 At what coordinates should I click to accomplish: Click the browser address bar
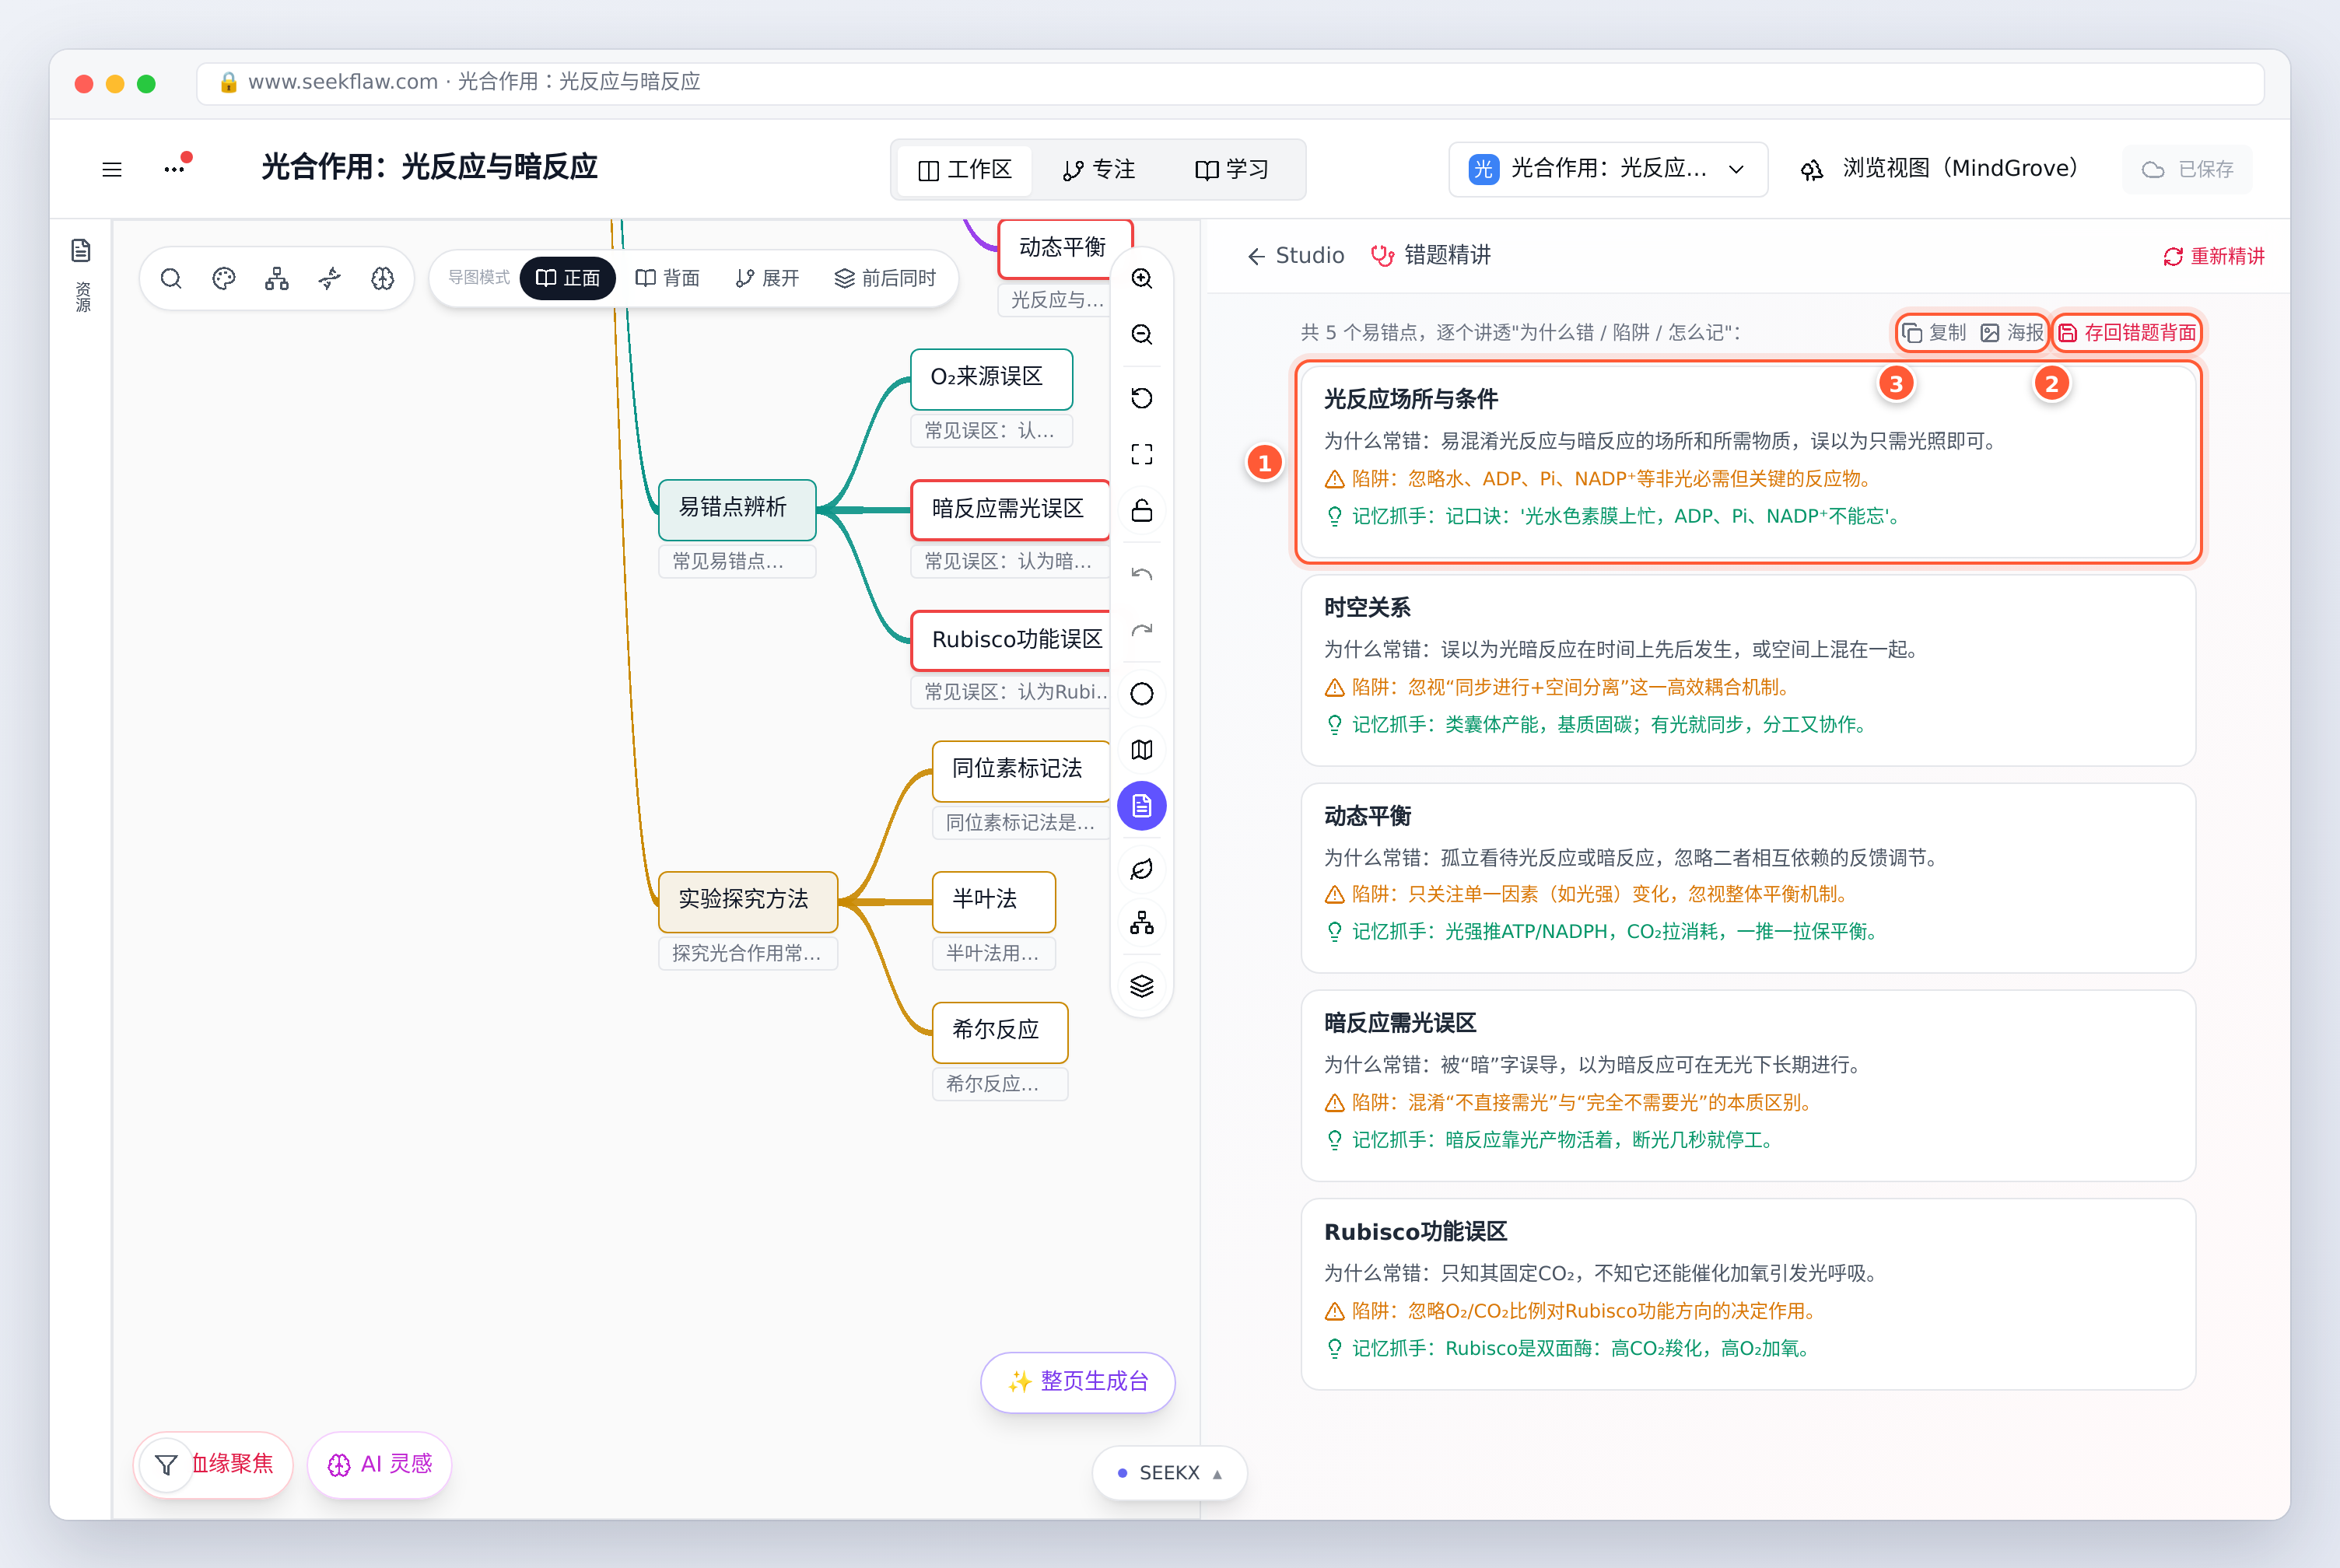1230,83
